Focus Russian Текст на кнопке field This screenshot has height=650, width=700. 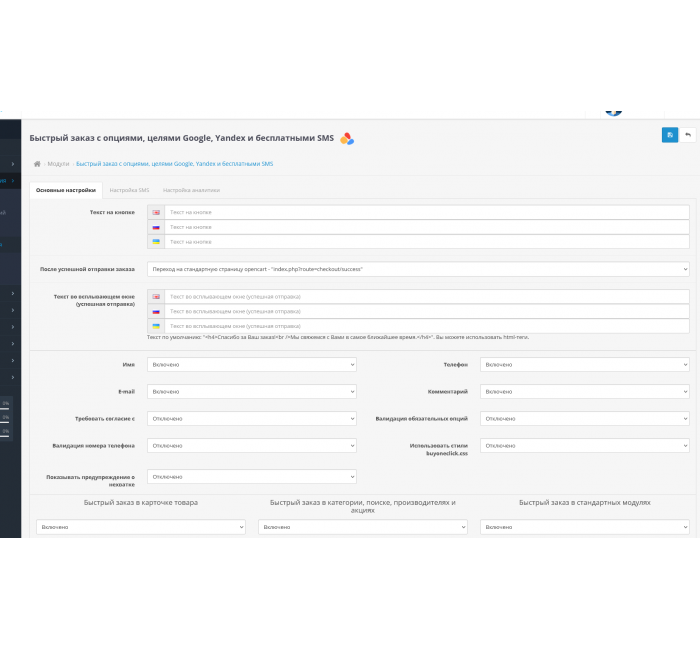(x=427, y=227)
